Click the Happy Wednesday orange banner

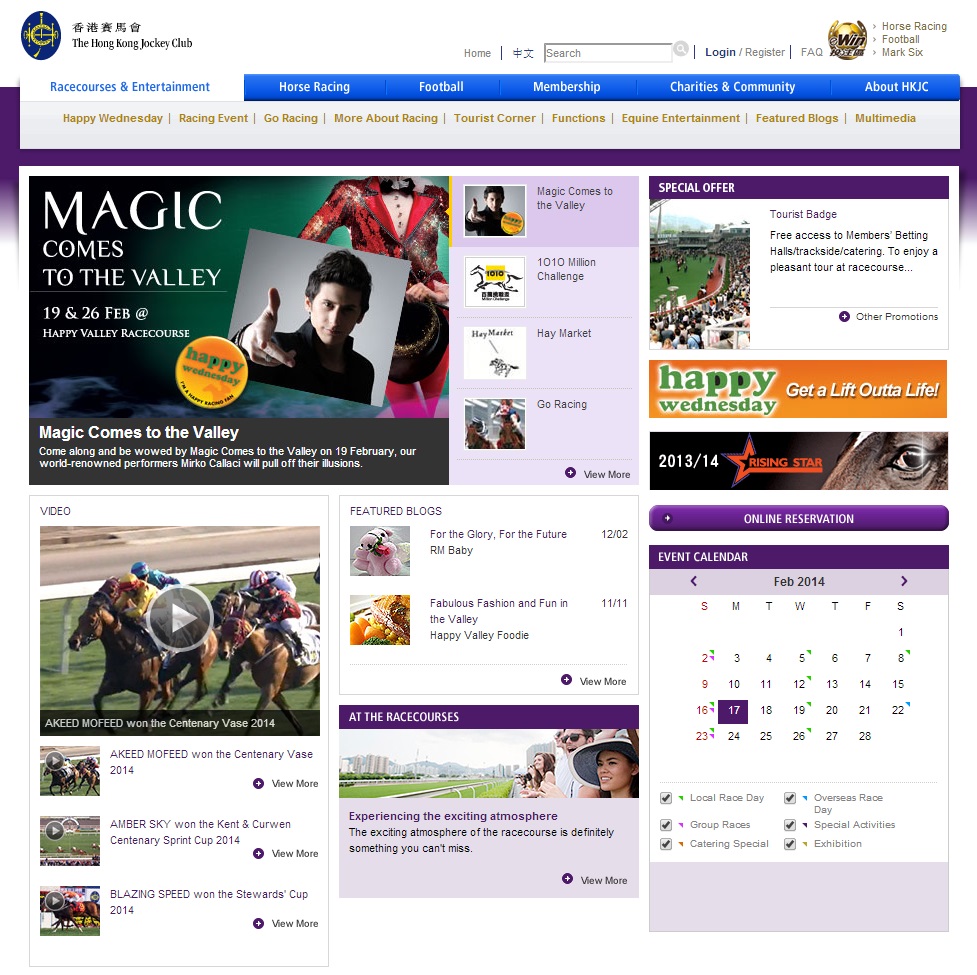[798, 389]
